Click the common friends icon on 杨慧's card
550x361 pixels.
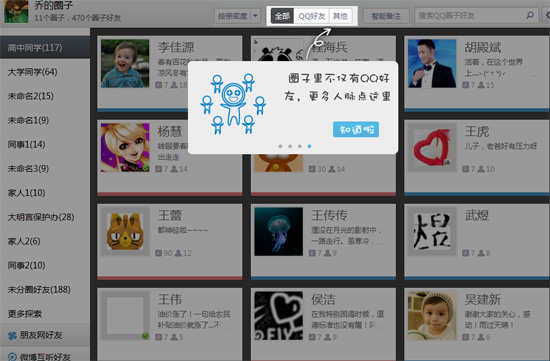[174, 169]
